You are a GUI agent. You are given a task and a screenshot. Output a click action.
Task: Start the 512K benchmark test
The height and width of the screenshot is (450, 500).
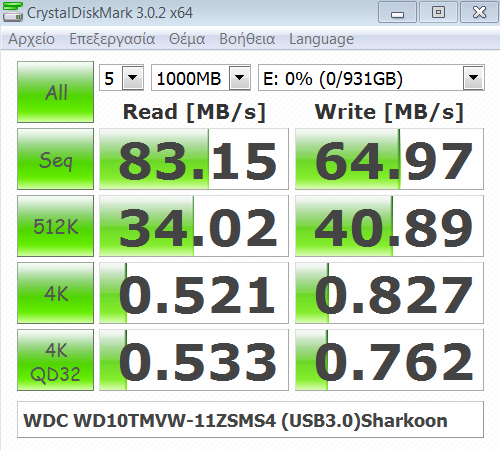point(55,226)
